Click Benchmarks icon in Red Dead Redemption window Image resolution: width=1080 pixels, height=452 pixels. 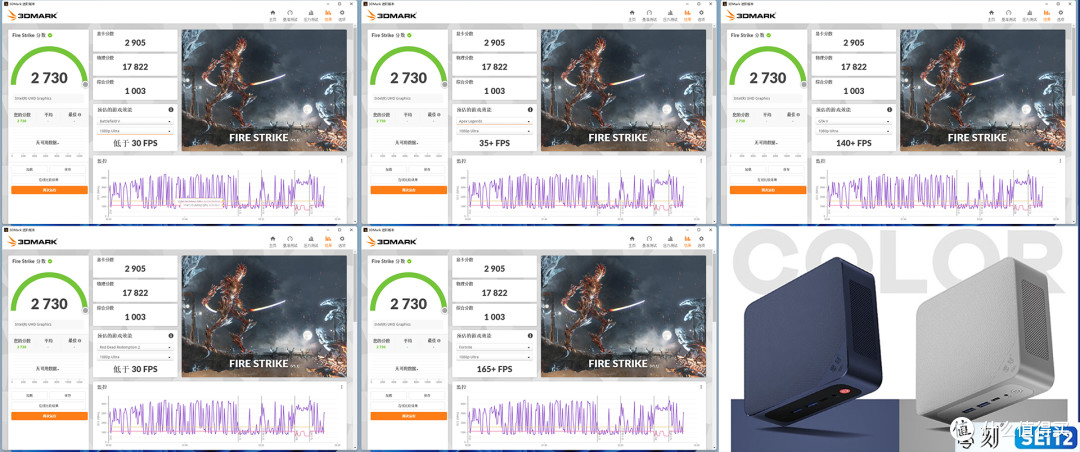pyautogui.click(x=291, y=240)
